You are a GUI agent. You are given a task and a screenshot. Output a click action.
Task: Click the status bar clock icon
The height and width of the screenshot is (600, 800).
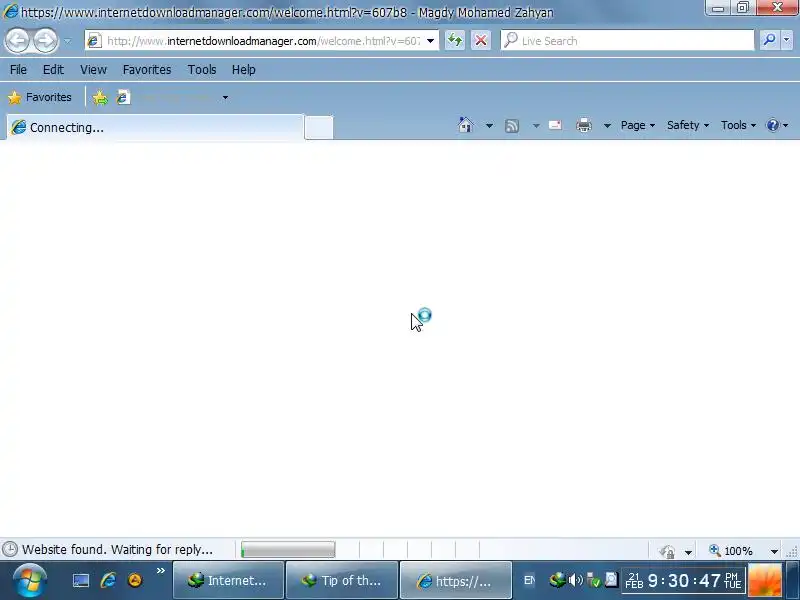point(9,549)
